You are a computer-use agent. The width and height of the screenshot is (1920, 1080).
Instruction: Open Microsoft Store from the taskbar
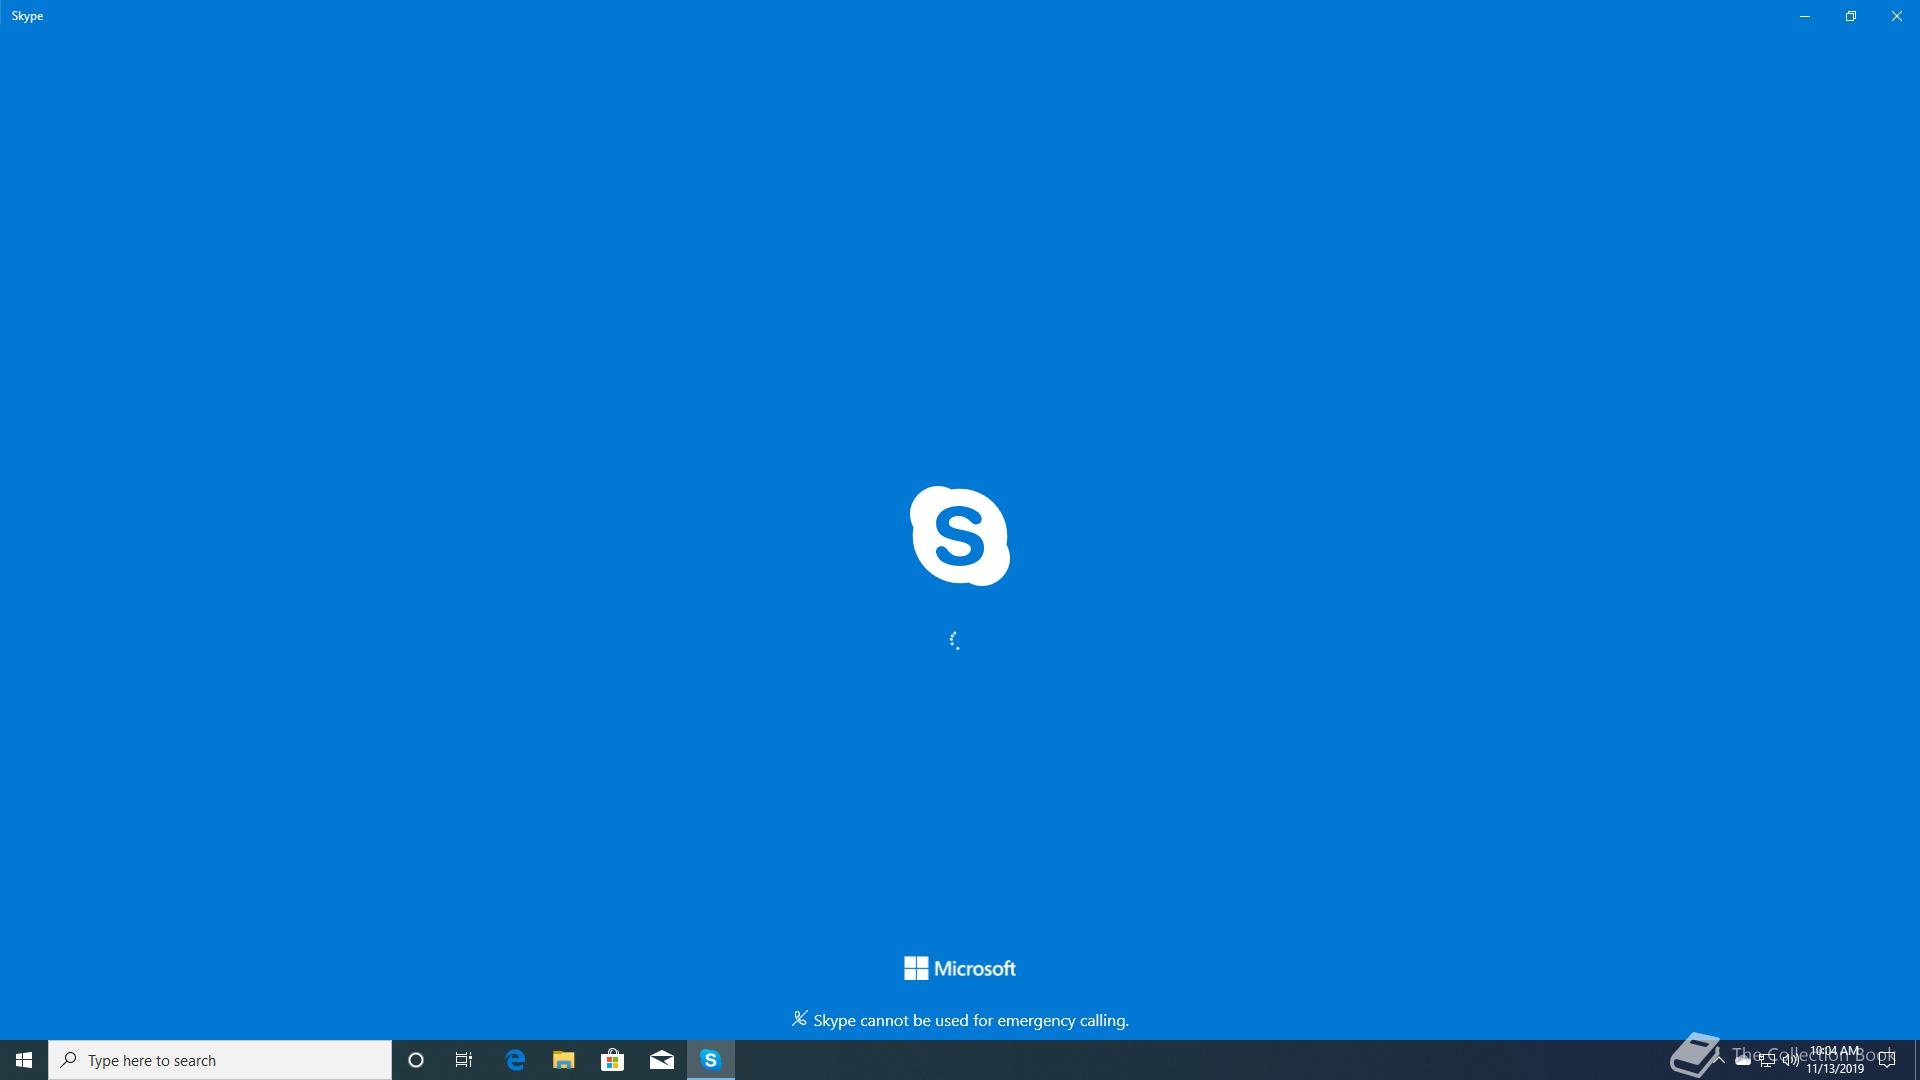coord(612,1060)
